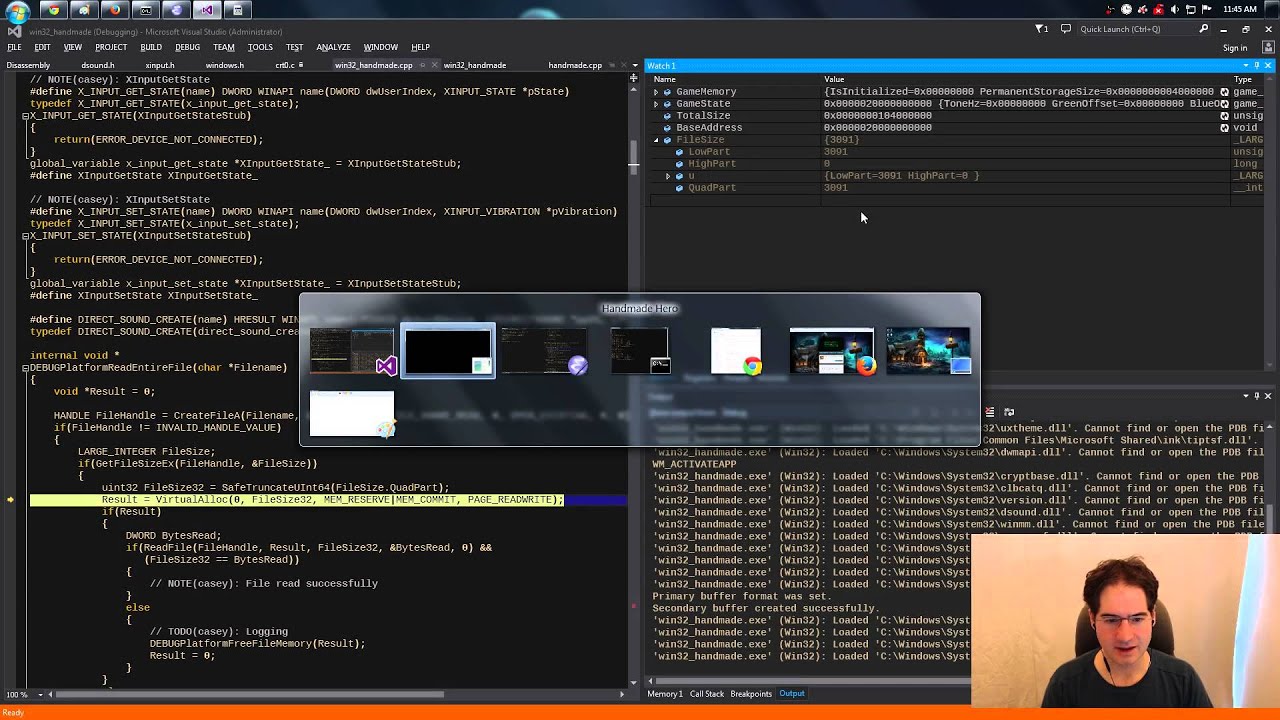Open the Visual Studio taskbar button
This screenshot has width=1280, height=720.
[x=207, y=10]
